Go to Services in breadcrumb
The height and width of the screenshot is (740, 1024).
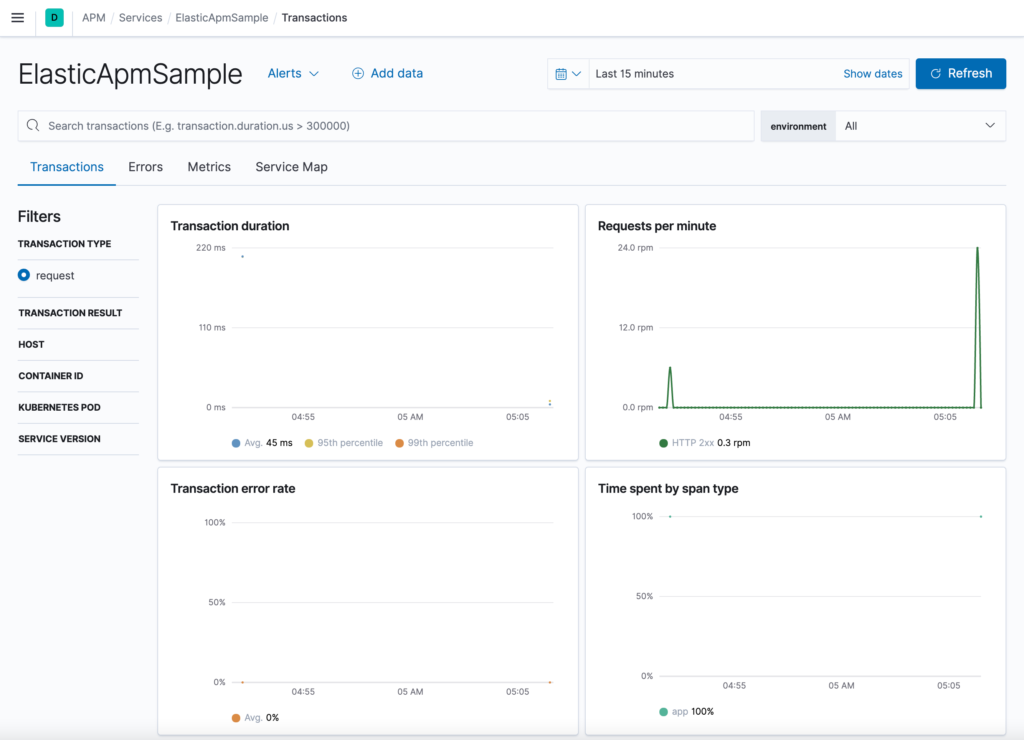pyautogui.click(x=140, y=18)
